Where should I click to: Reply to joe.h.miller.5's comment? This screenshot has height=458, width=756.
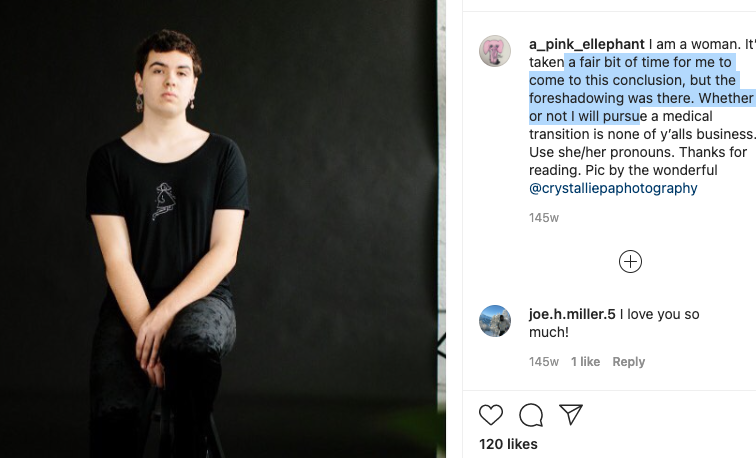pyautogui.click(x=628, y=362)
